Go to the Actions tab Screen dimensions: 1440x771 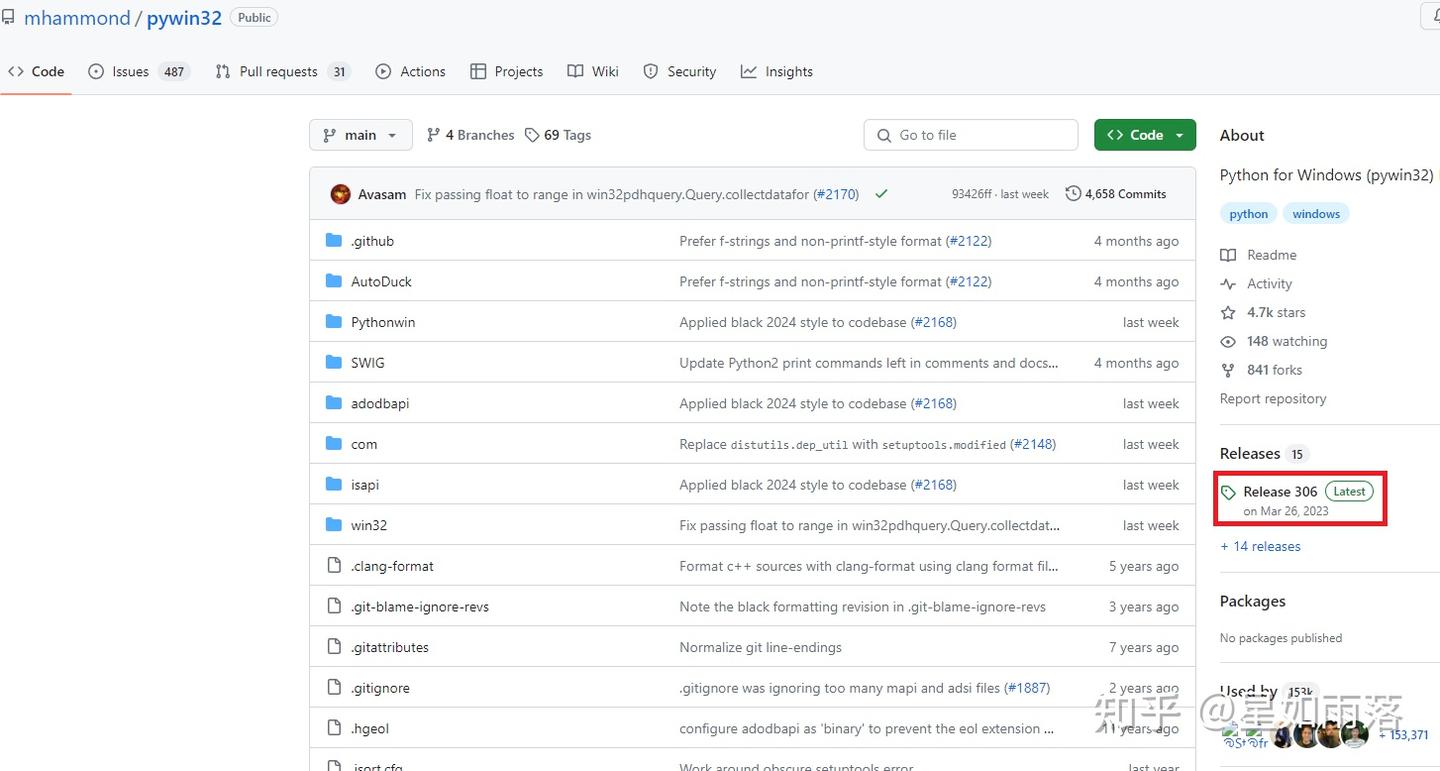pos(411,72)
